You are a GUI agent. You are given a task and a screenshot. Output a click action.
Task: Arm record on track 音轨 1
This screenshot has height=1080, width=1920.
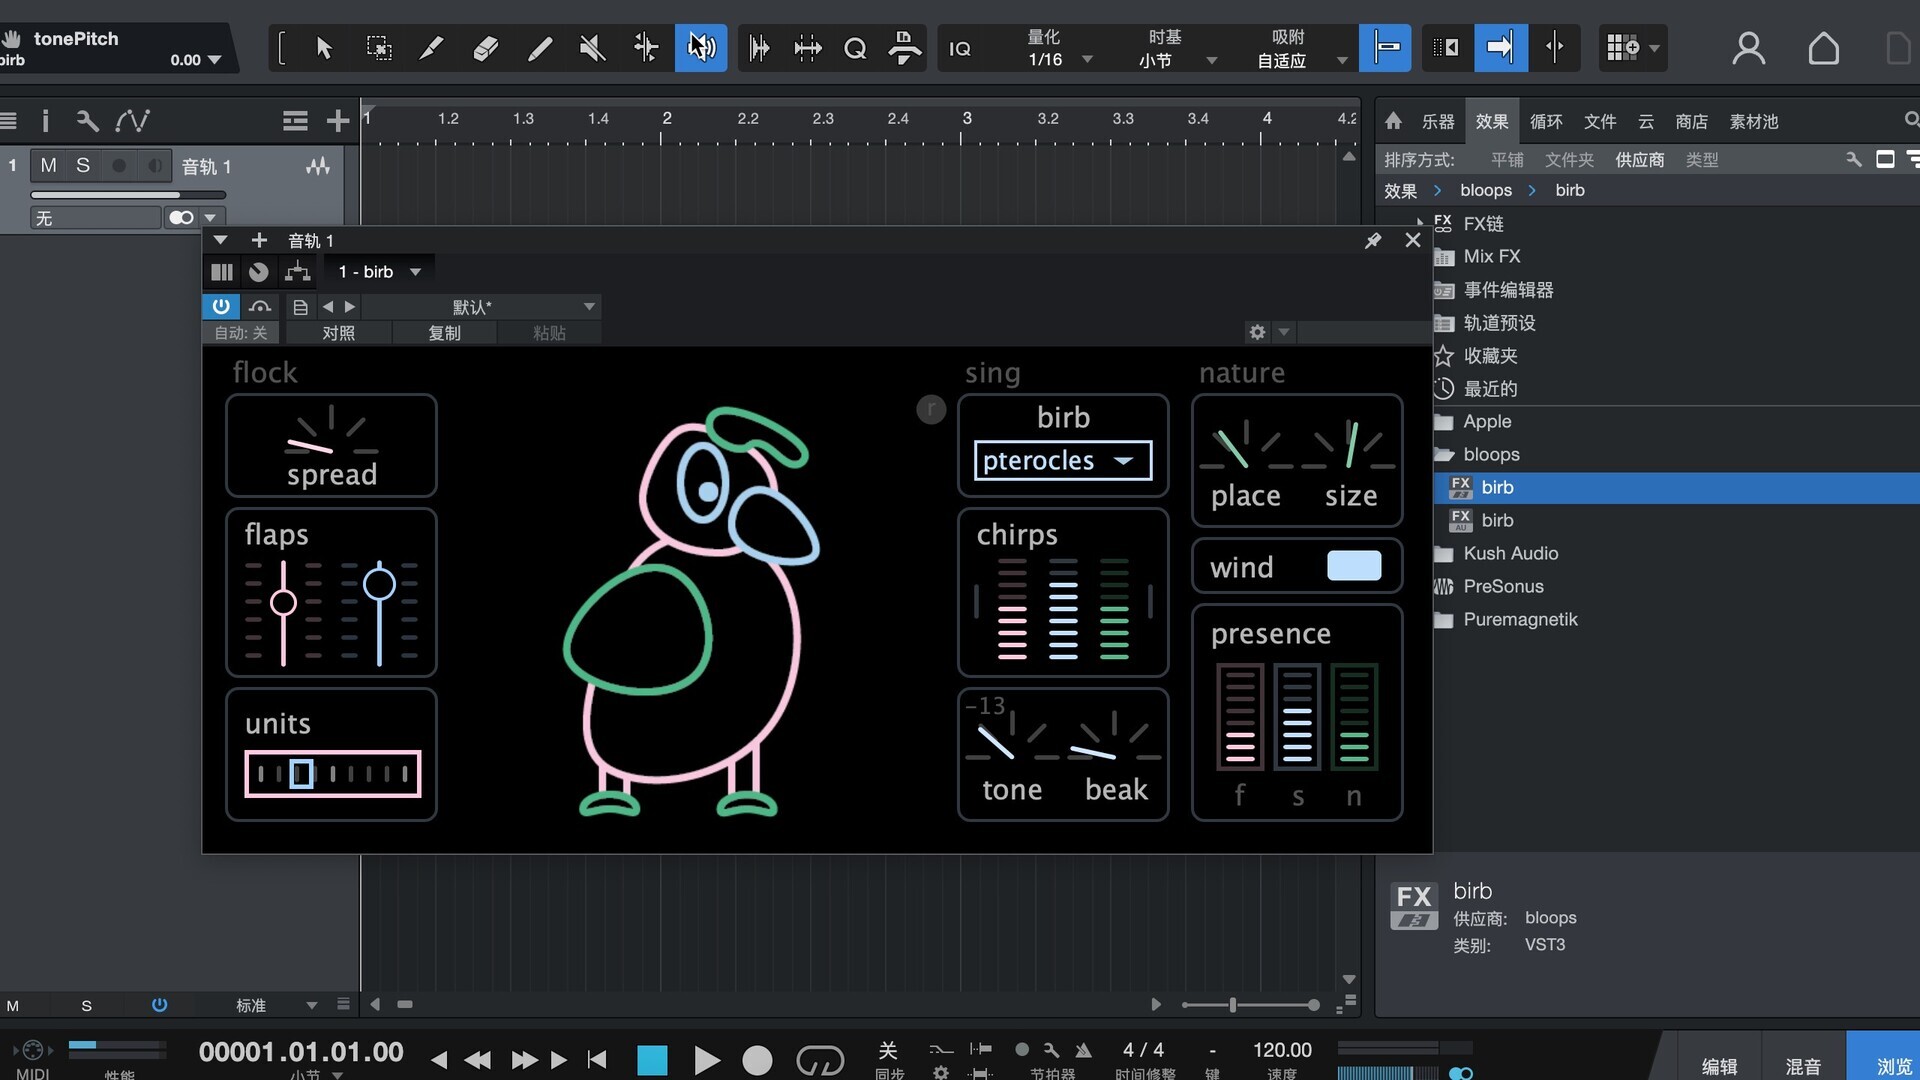119,165
